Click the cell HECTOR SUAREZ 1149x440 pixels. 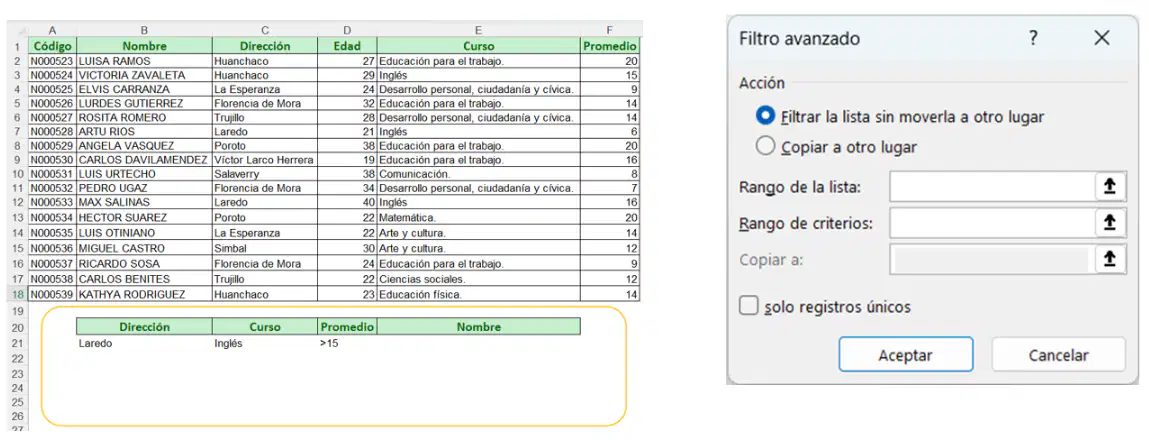[x=144, y=218]
